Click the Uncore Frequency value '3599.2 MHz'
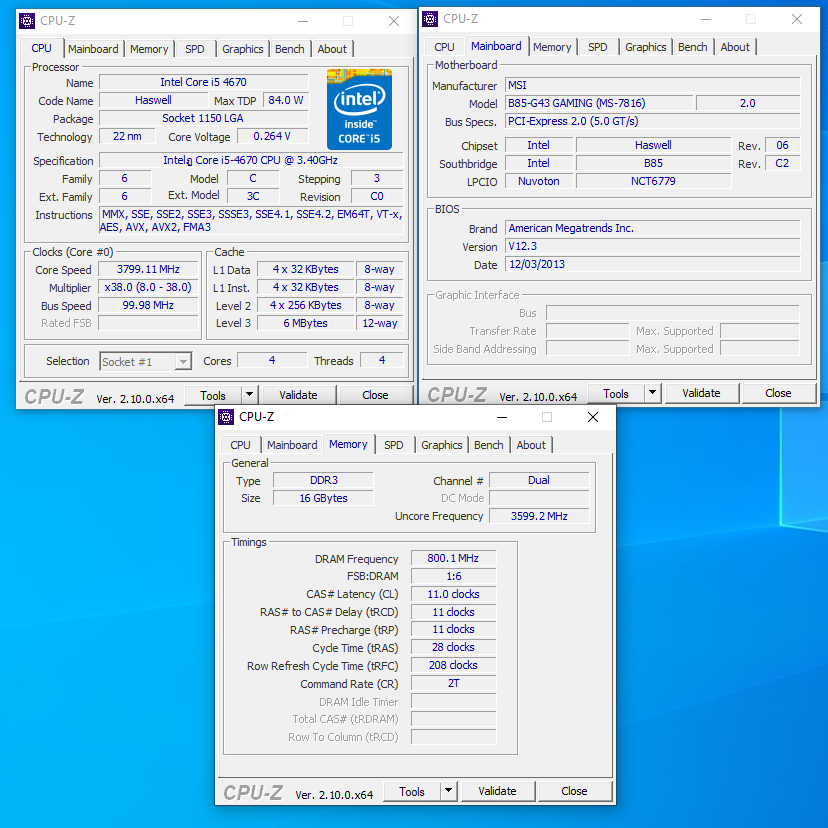 [539, 516]
